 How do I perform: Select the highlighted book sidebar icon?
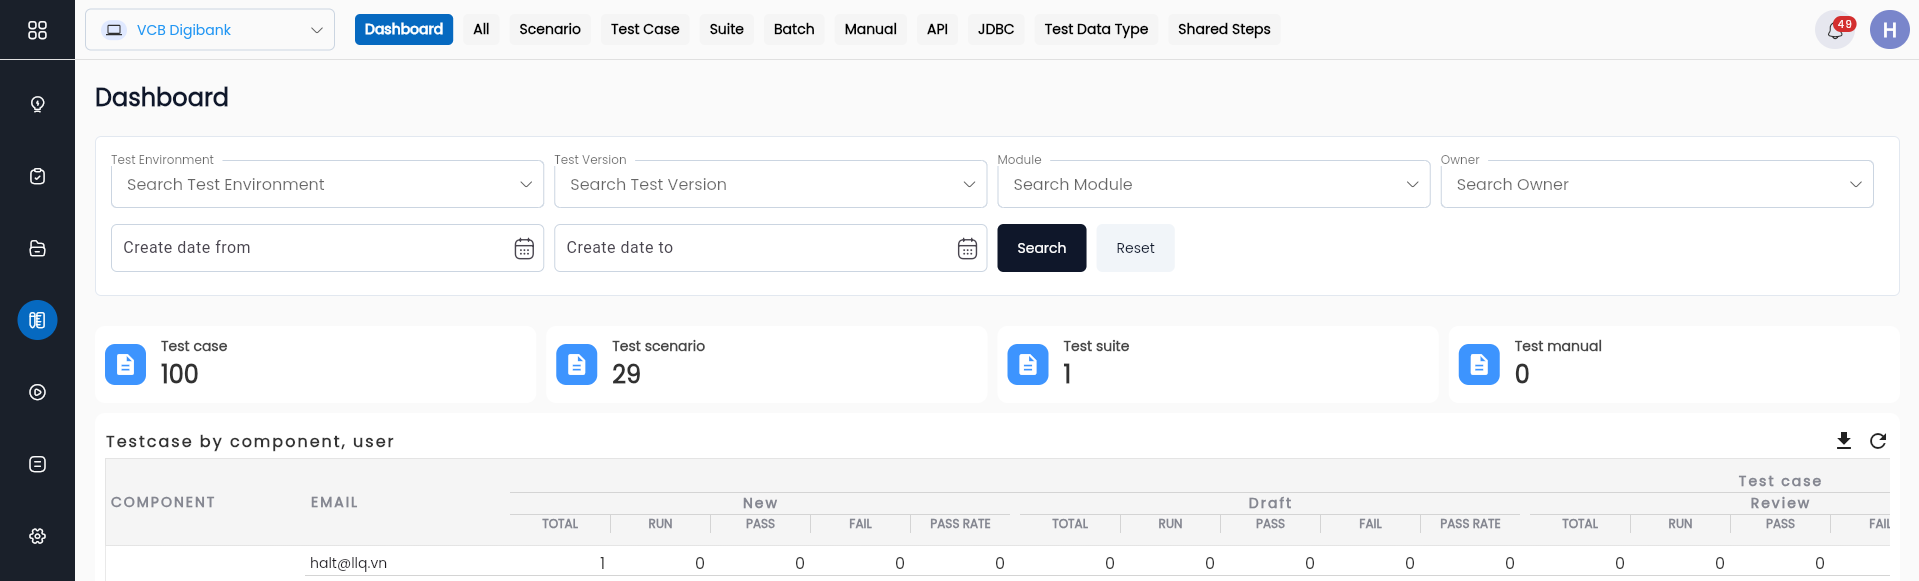[37, 320]
